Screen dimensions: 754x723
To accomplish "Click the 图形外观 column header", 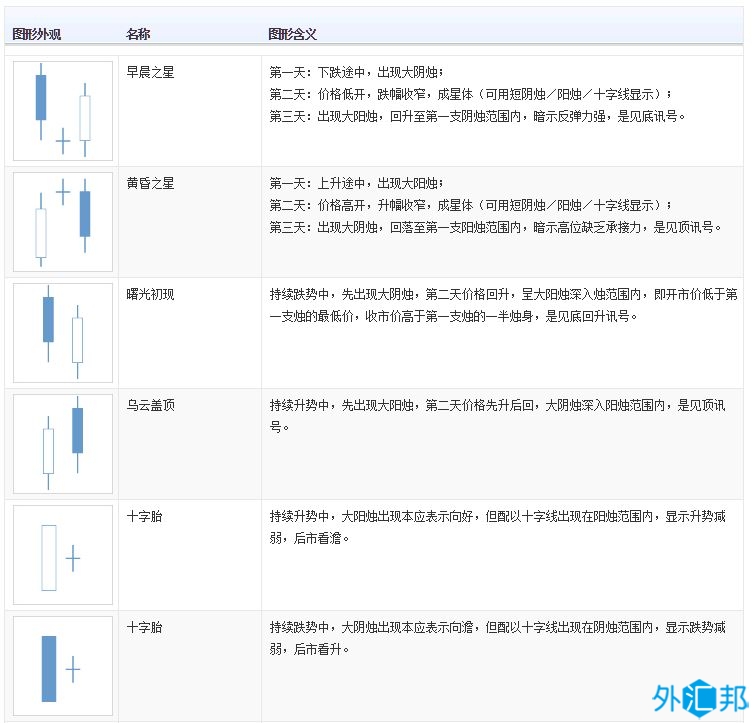I will (x=37, y=34).
